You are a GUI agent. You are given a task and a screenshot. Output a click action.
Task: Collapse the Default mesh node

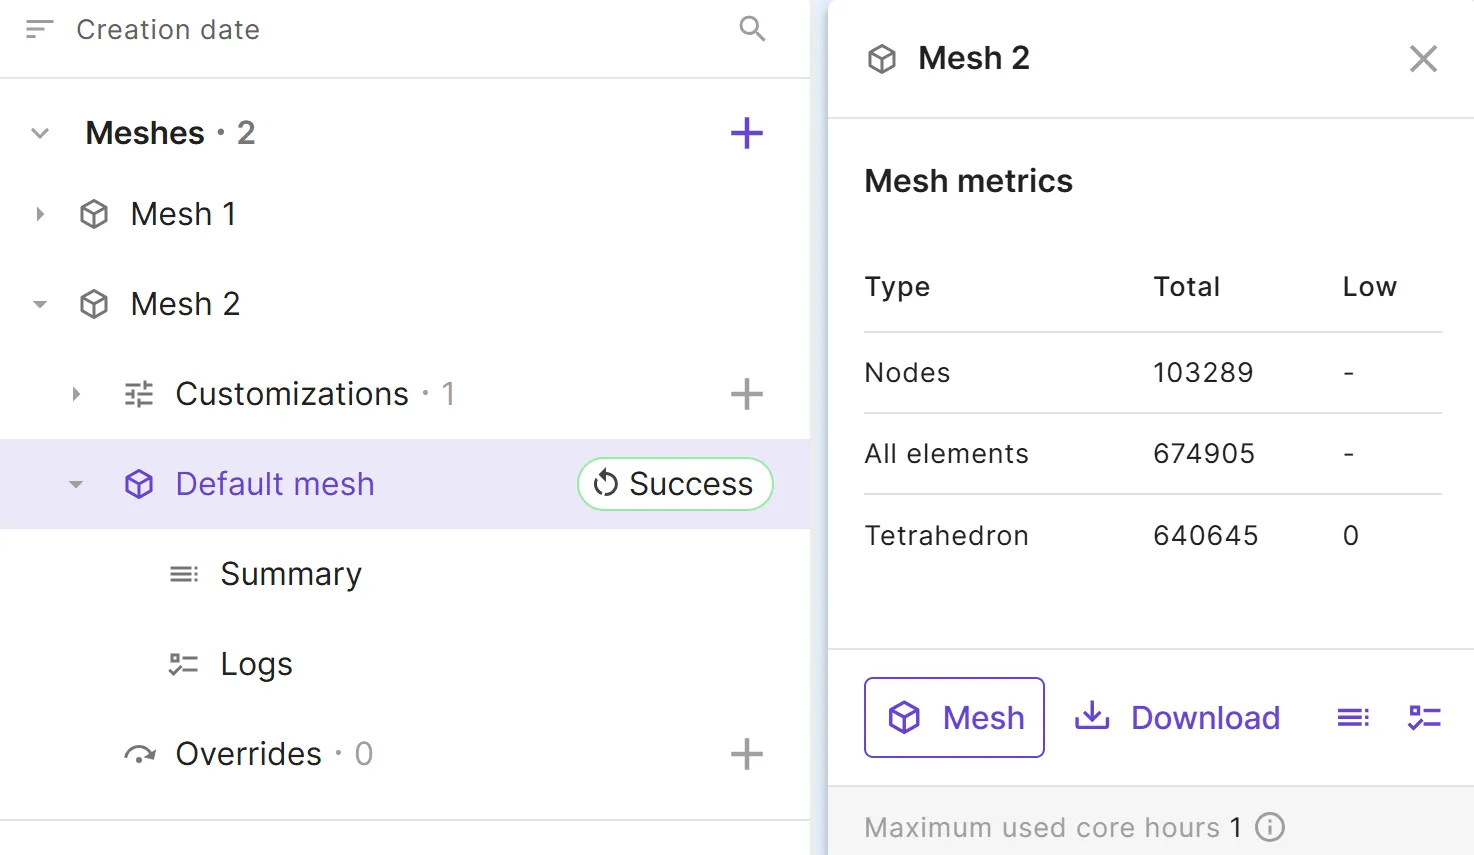[77, 484]
